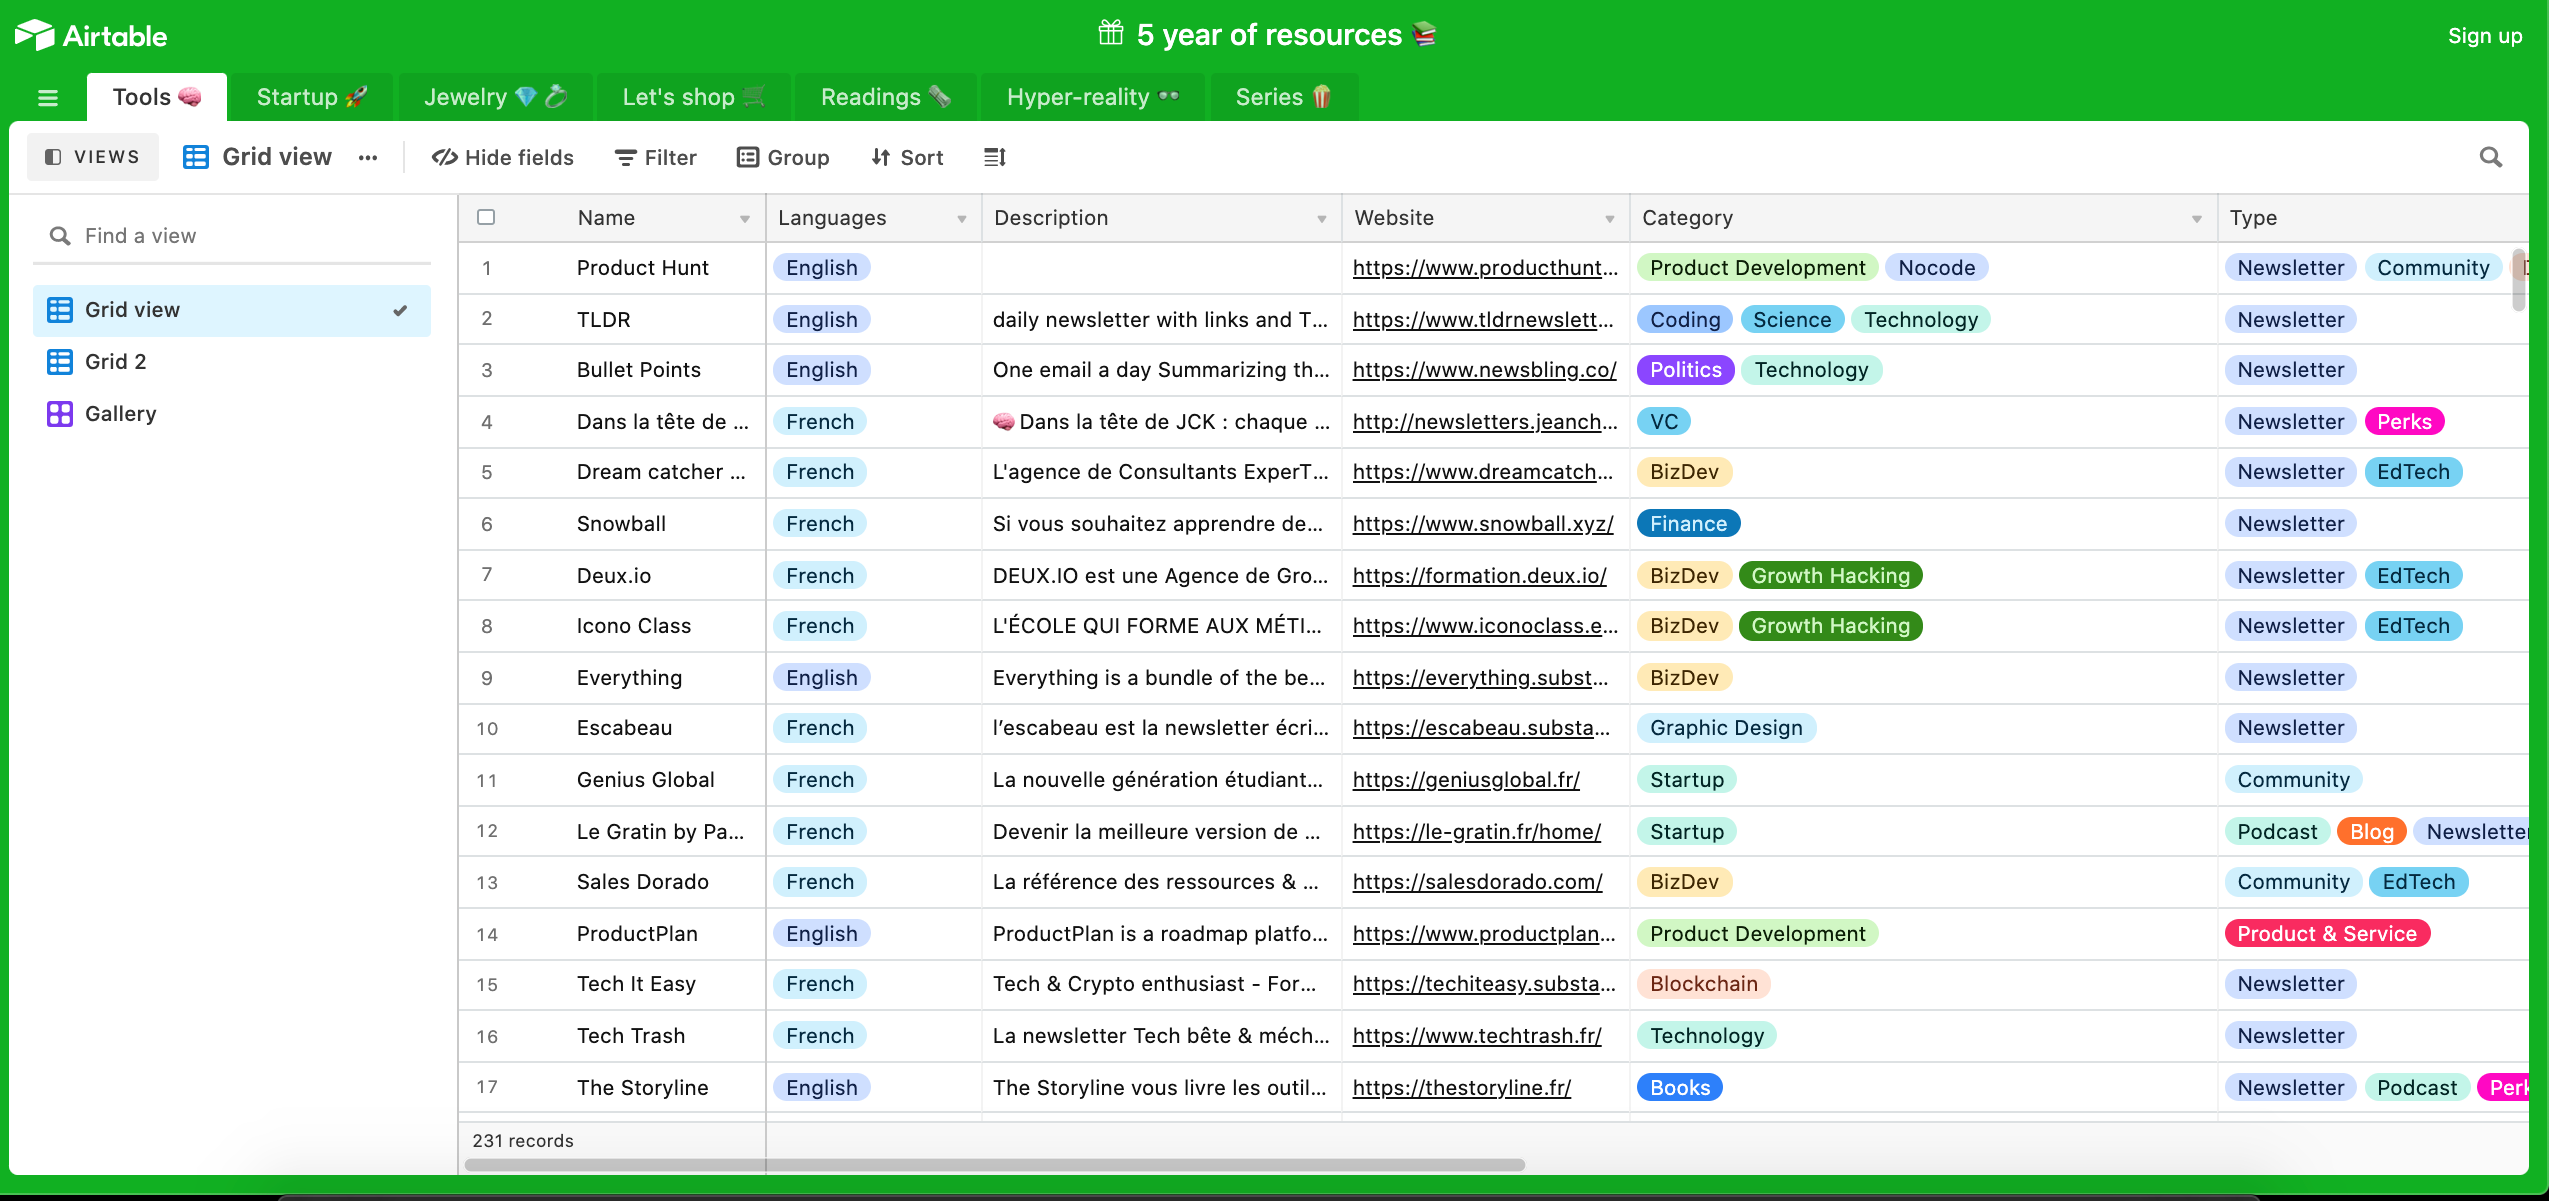Click the pink Perks tag

pyautogui.click(x=2403, y=421)
